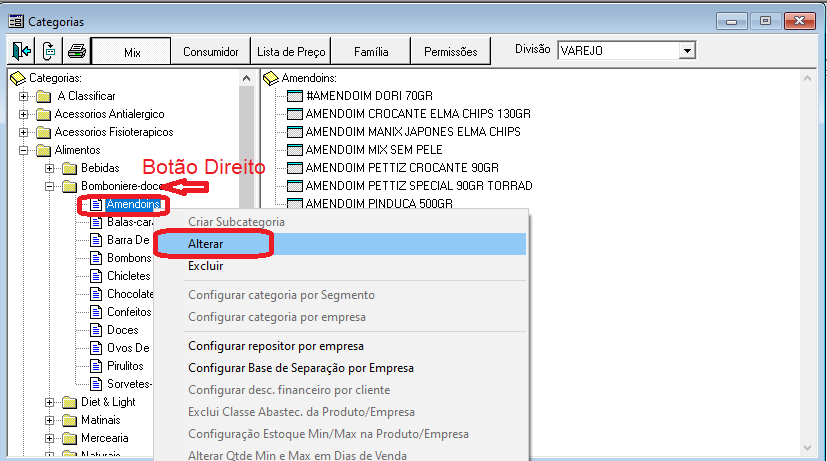827x461 pixels.
Task: Select the AMENDOIM PINDUCA 500GR product
Action: point(379,204)
